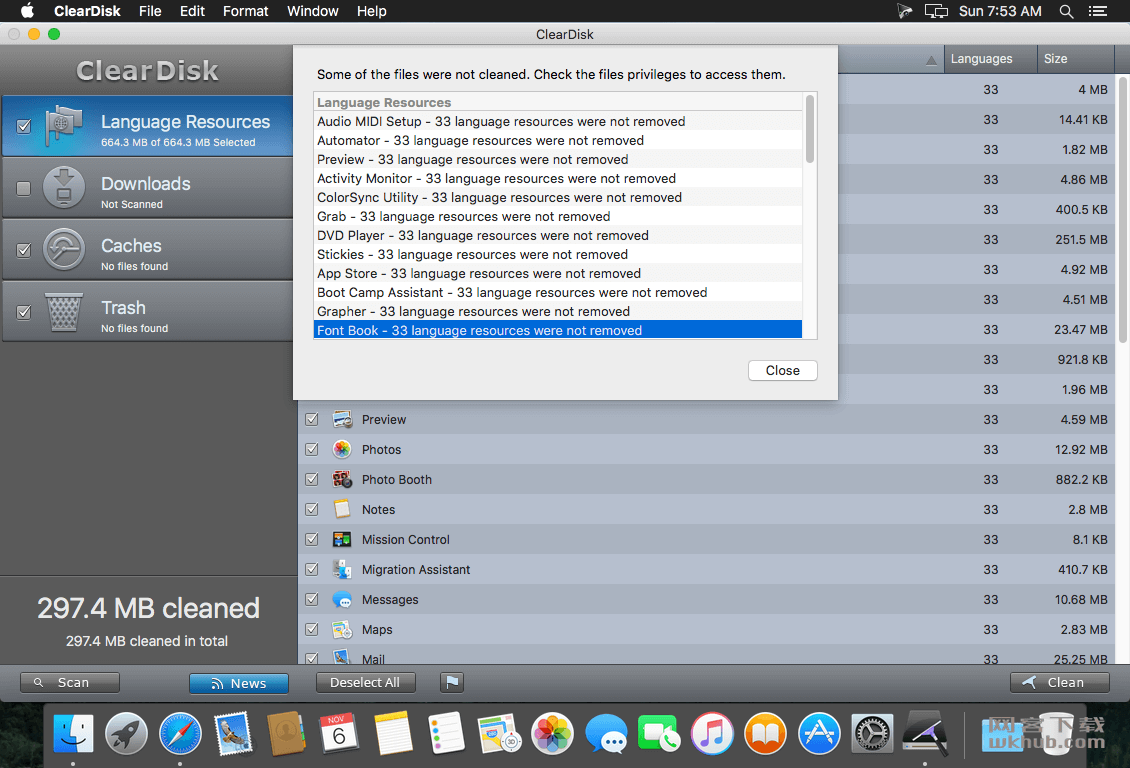Click the sort arrow in list header
The height and width of the screenshot is (768, 1130).
tap(931, 61)
